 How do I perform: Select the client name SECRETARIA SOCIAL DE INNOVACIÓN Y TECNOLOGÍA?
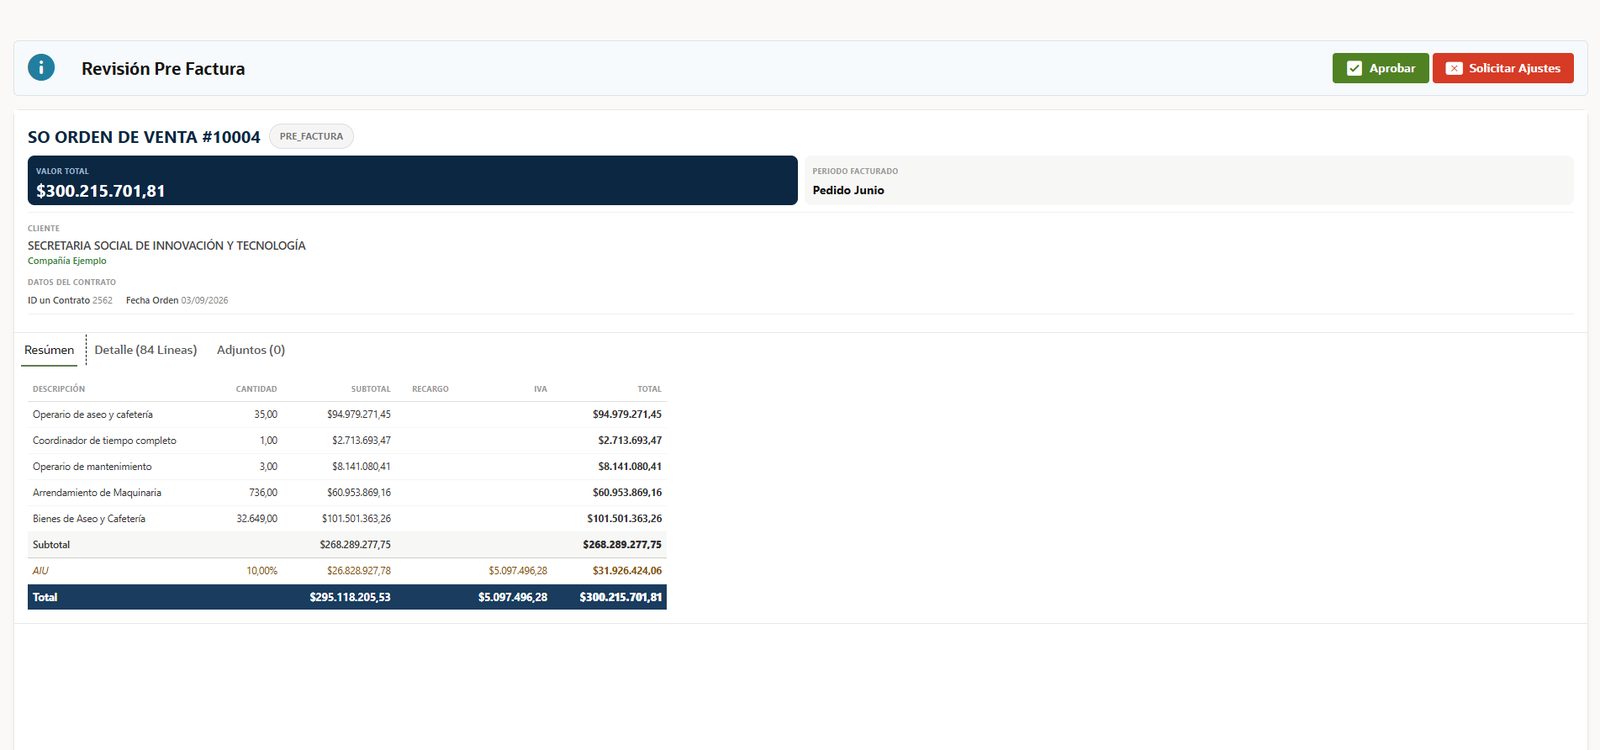point(167,245)
